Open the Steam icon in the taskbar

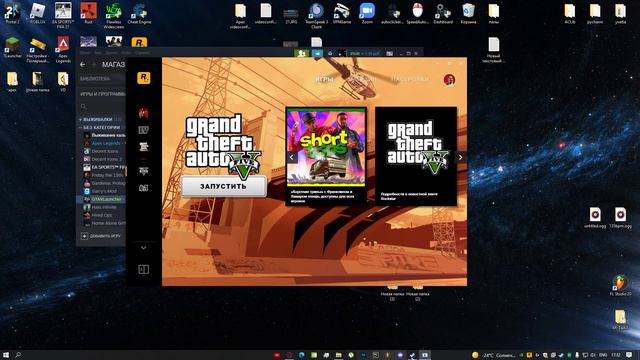(412, 355)
